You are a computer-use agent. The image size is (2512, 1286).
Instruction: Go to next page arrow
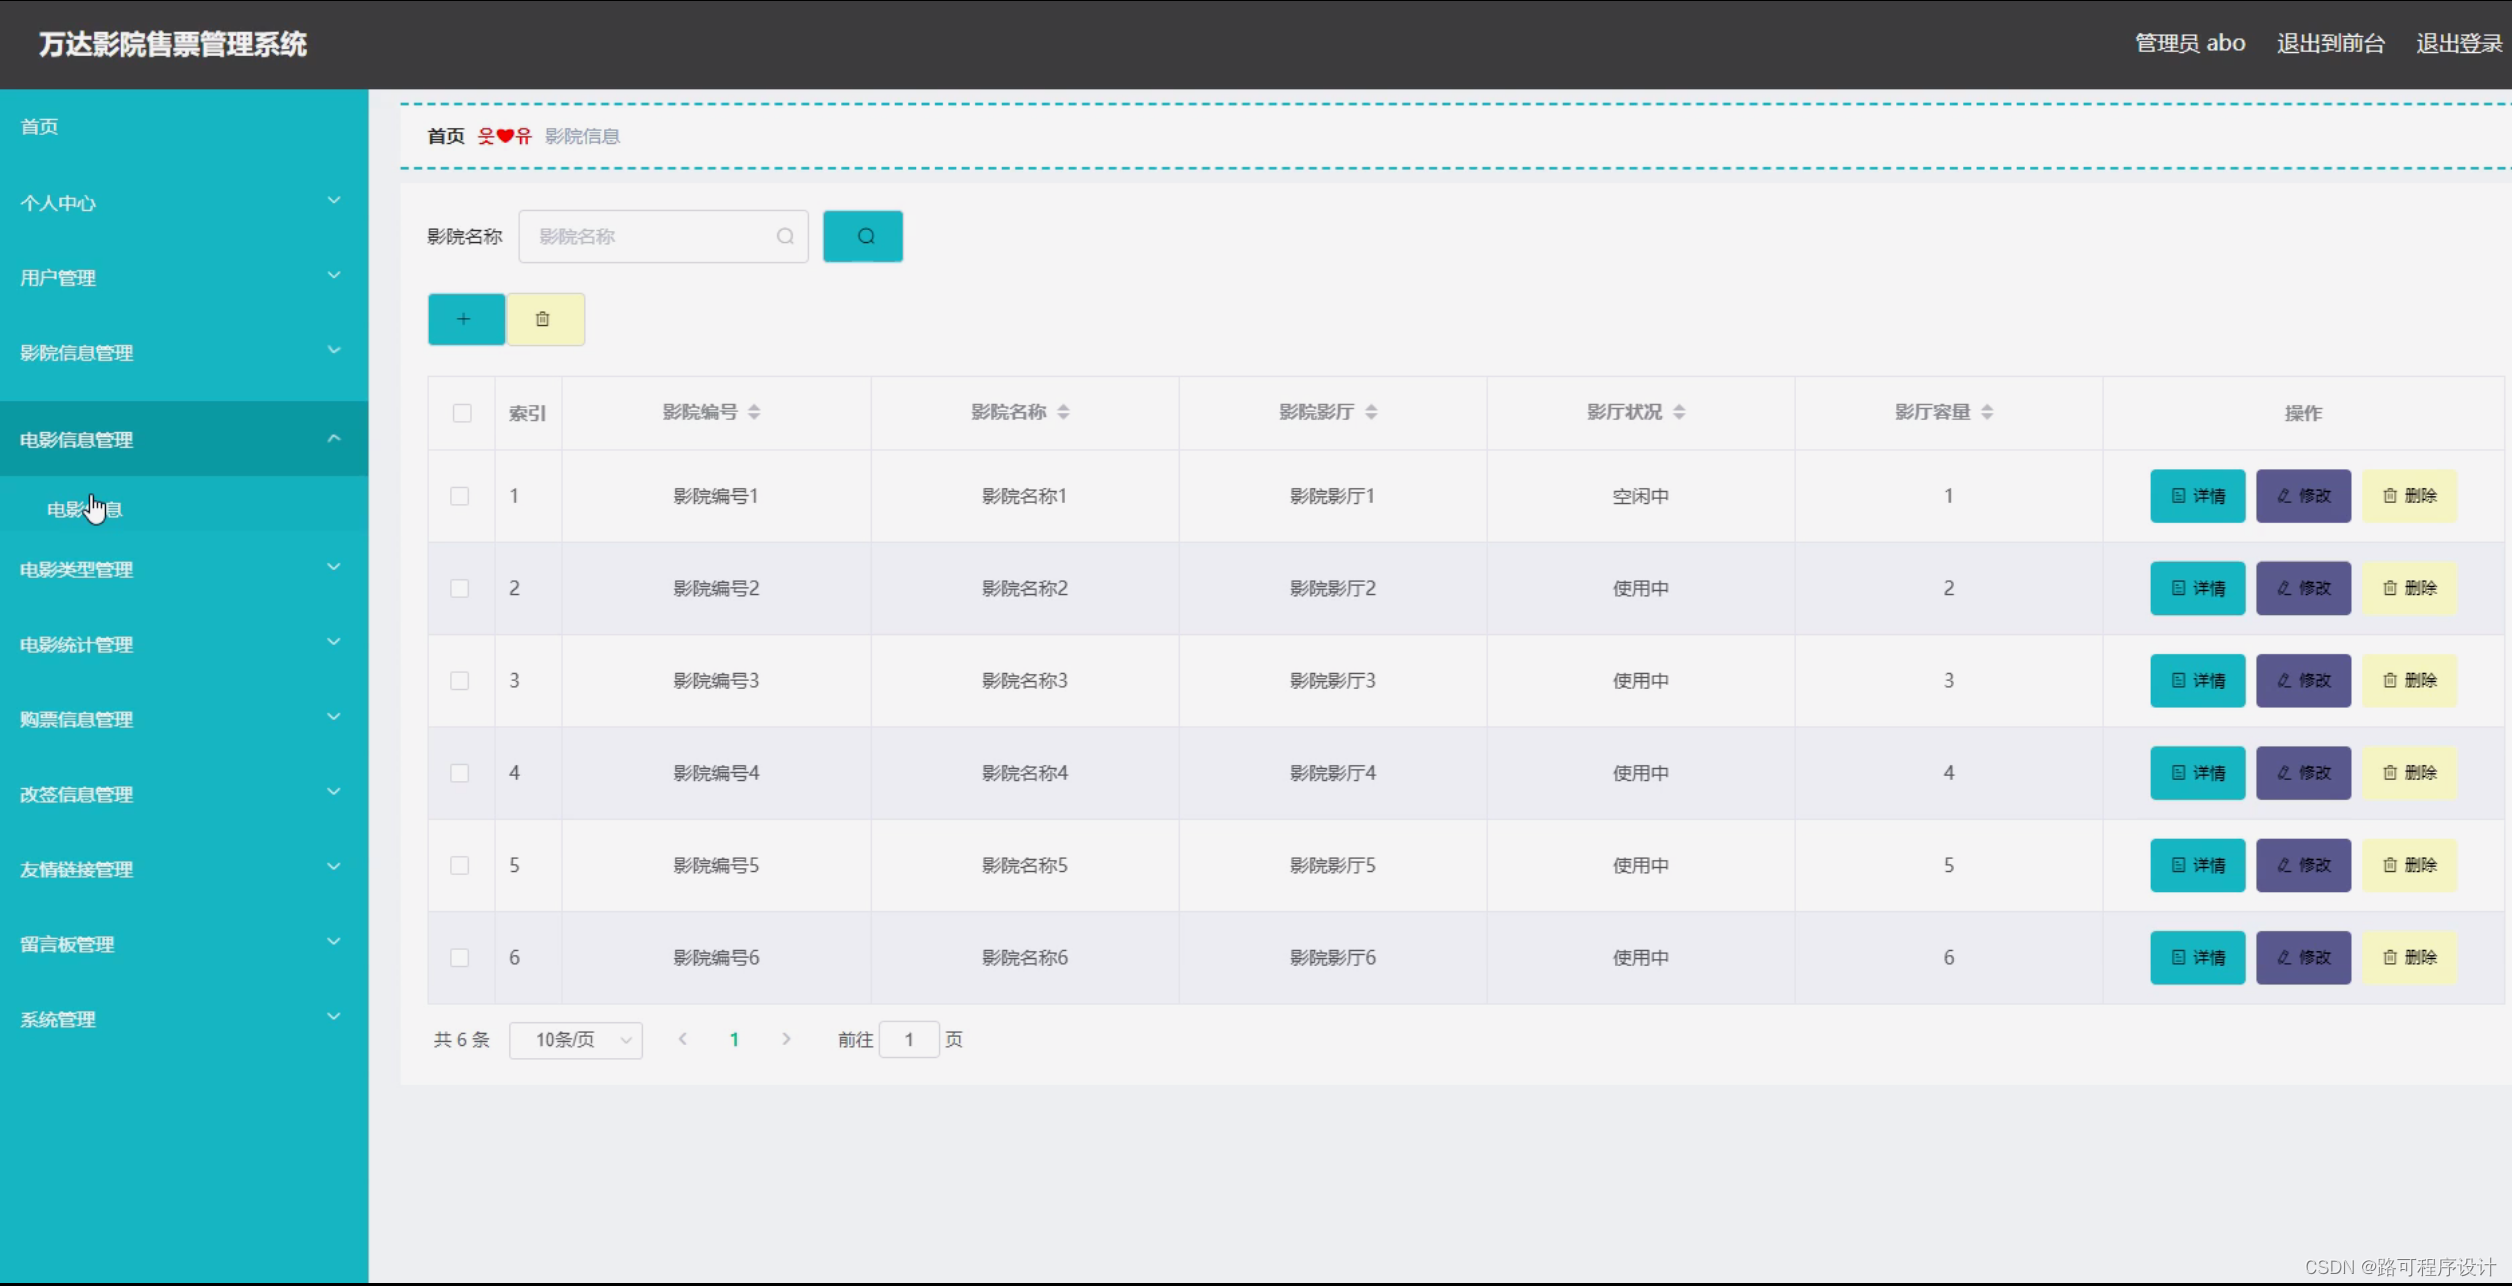click(786, 1039)
